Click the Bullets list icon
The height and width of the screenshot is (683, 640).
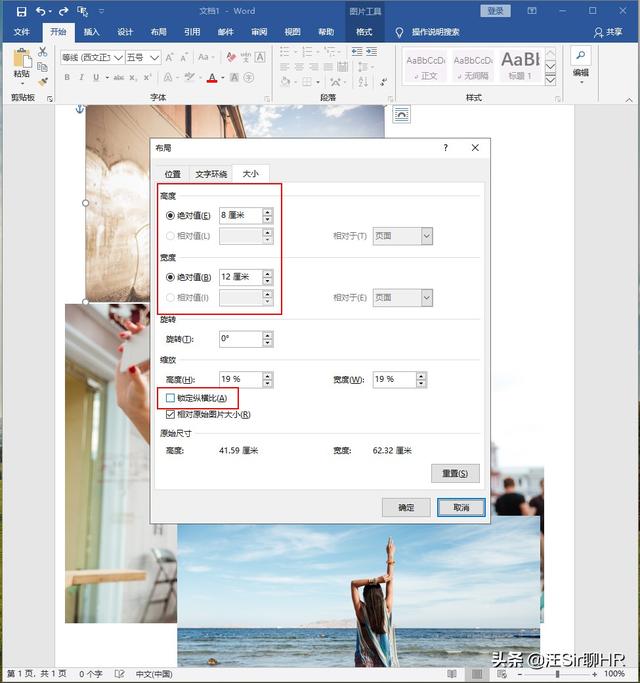(x=284, y=52)
